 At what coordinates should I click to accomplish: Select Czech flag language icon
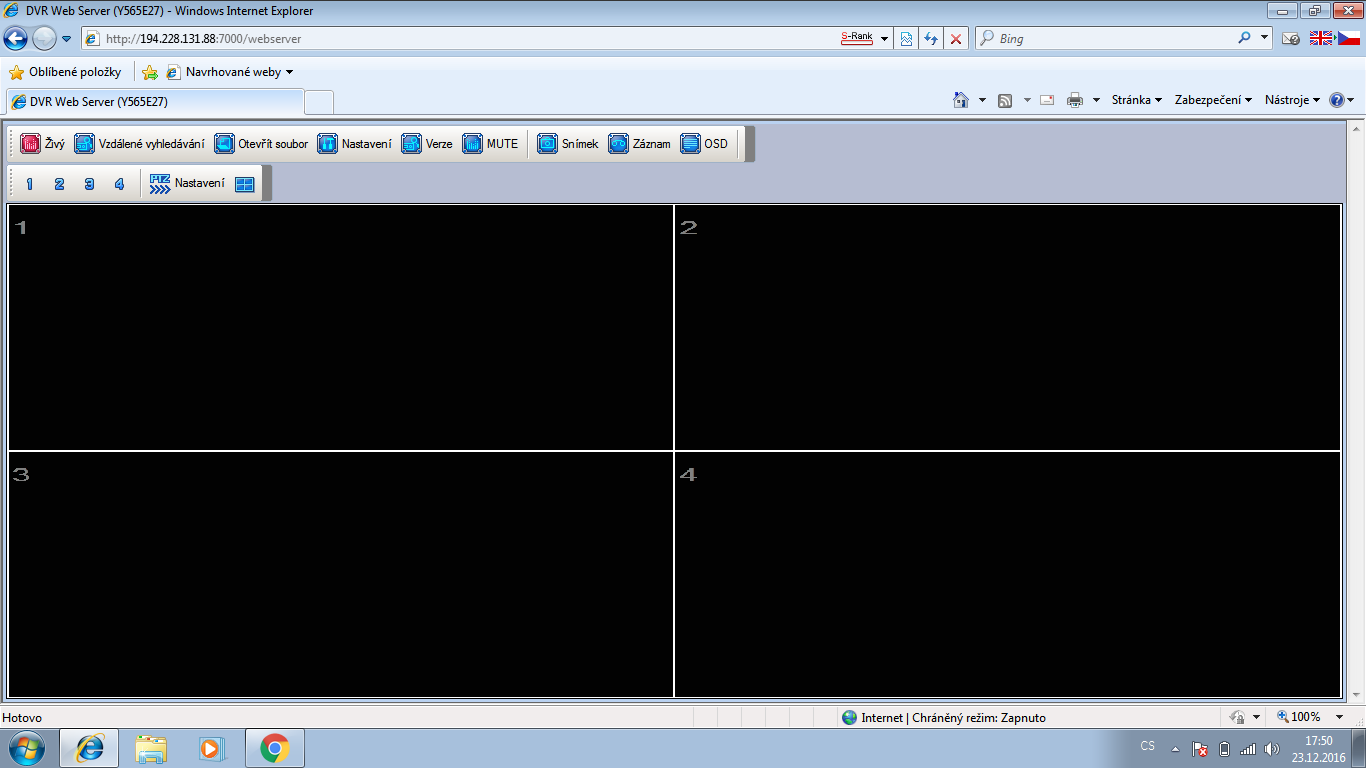[x=1350, y=38]
